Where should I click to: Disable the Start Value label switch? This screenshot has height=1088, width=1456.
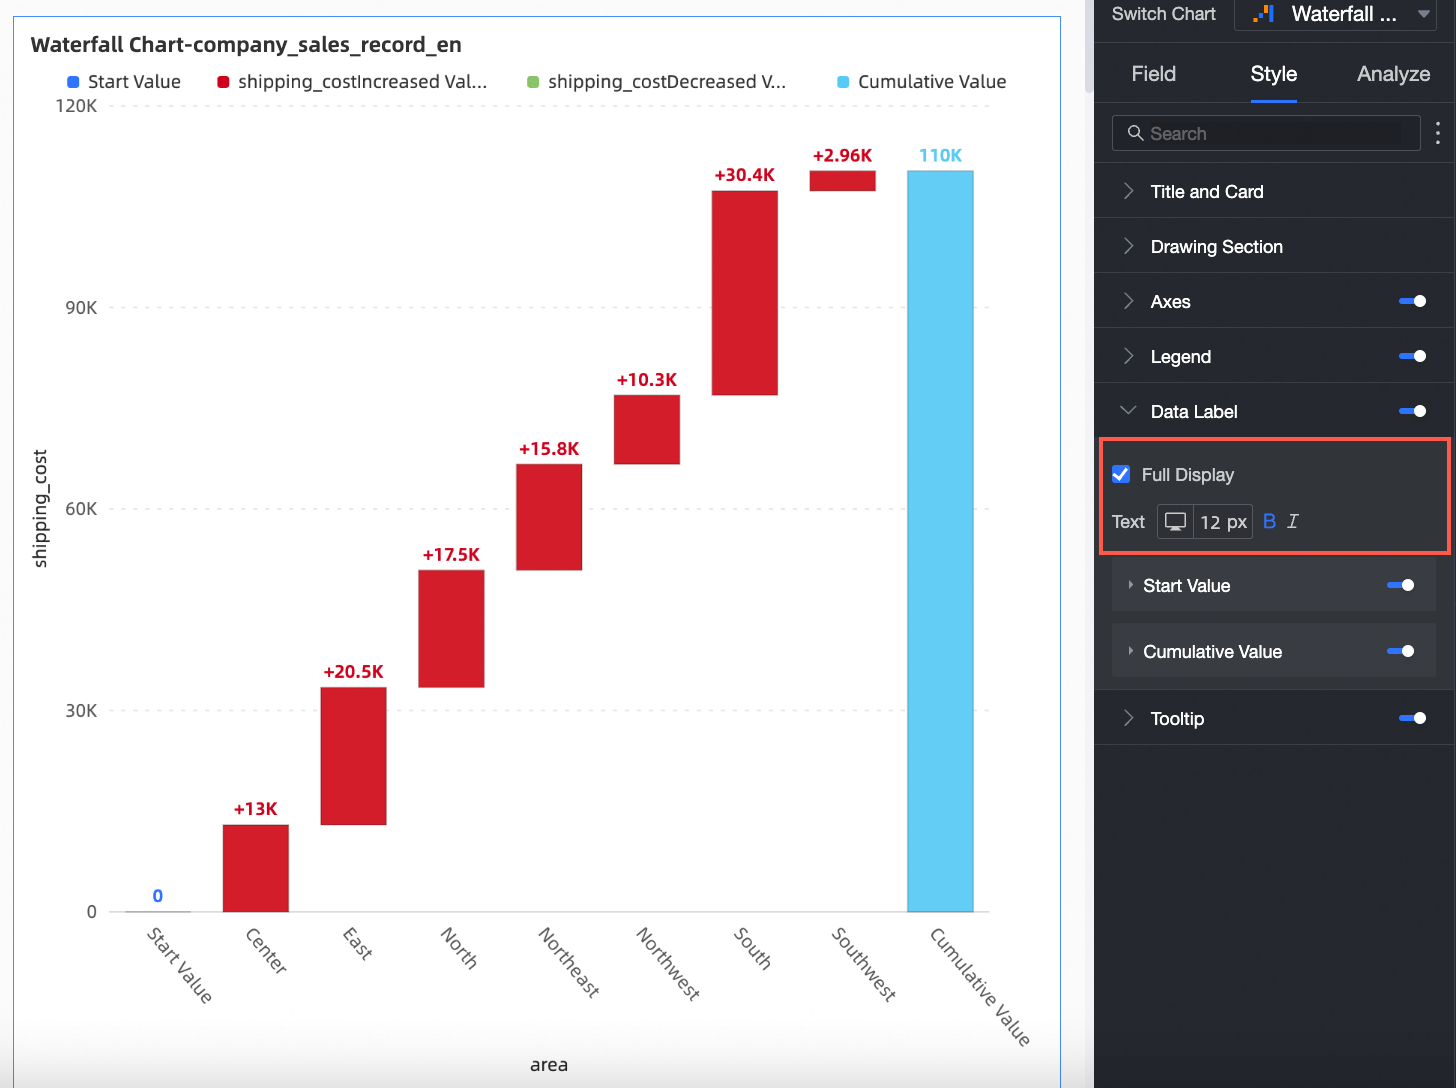pyautogui.click(x=1401, y=585)
